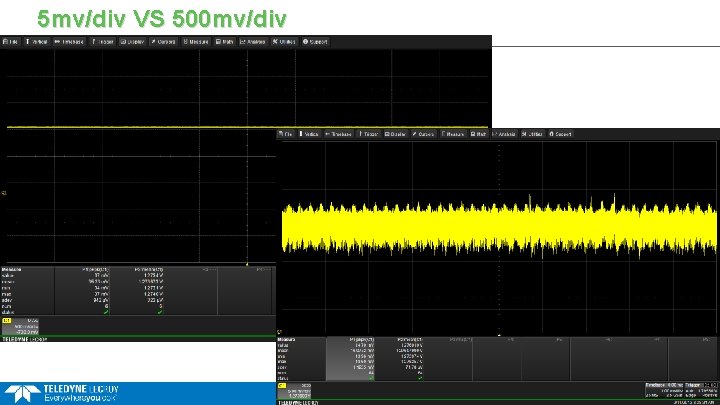Select C1 channel descriptor in right window

click(294, 391)
